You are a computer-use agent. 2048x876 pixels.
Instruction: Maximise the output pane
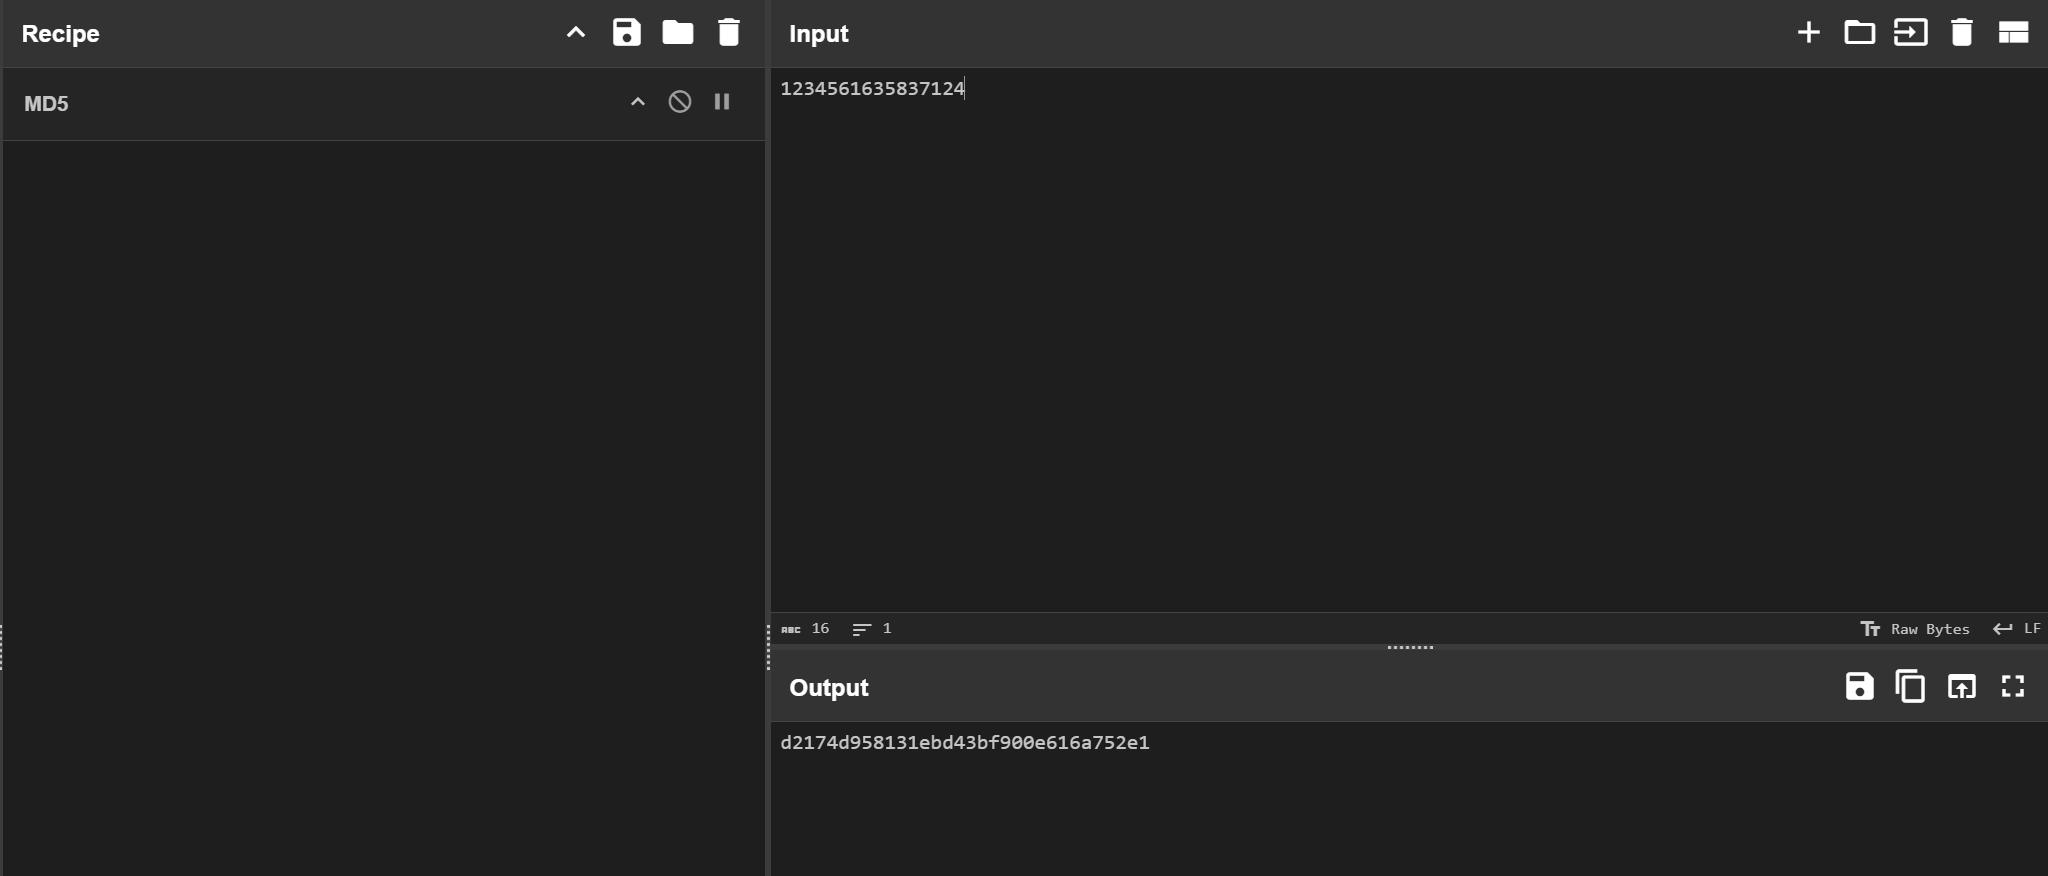pos(2013,686)
